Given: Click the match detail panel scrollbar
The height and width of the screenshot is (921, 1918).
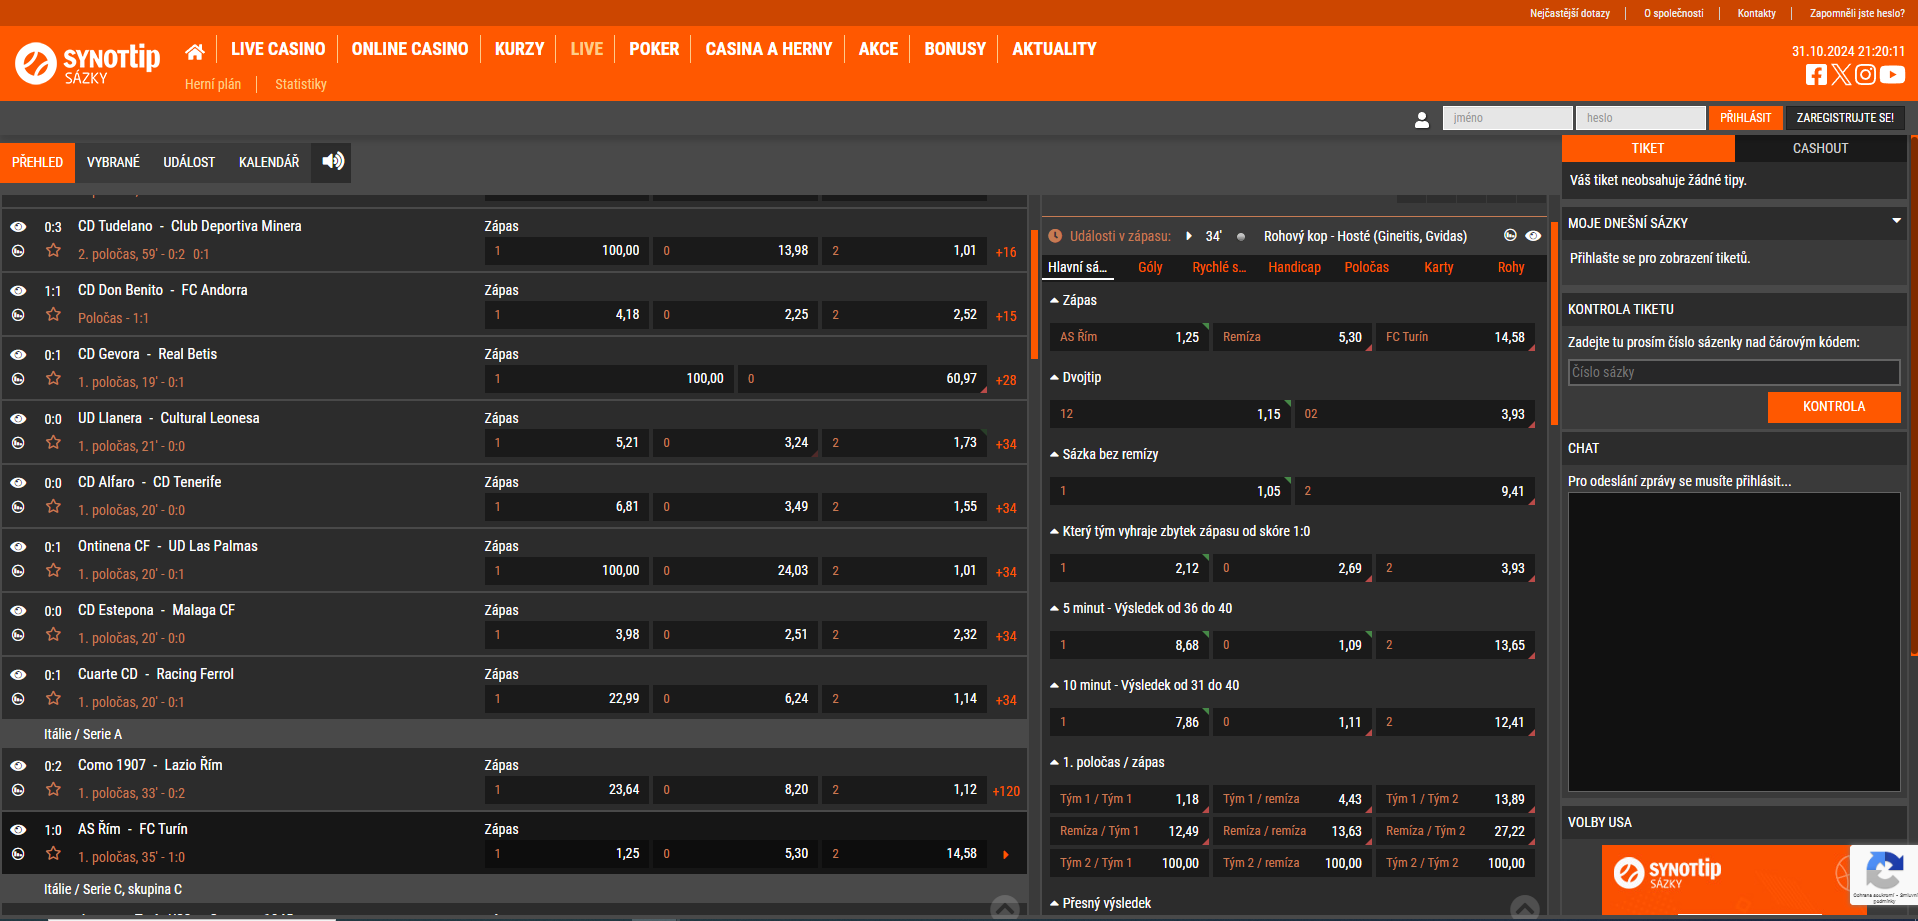Looking at the screenshot, I should point(1554,325).
